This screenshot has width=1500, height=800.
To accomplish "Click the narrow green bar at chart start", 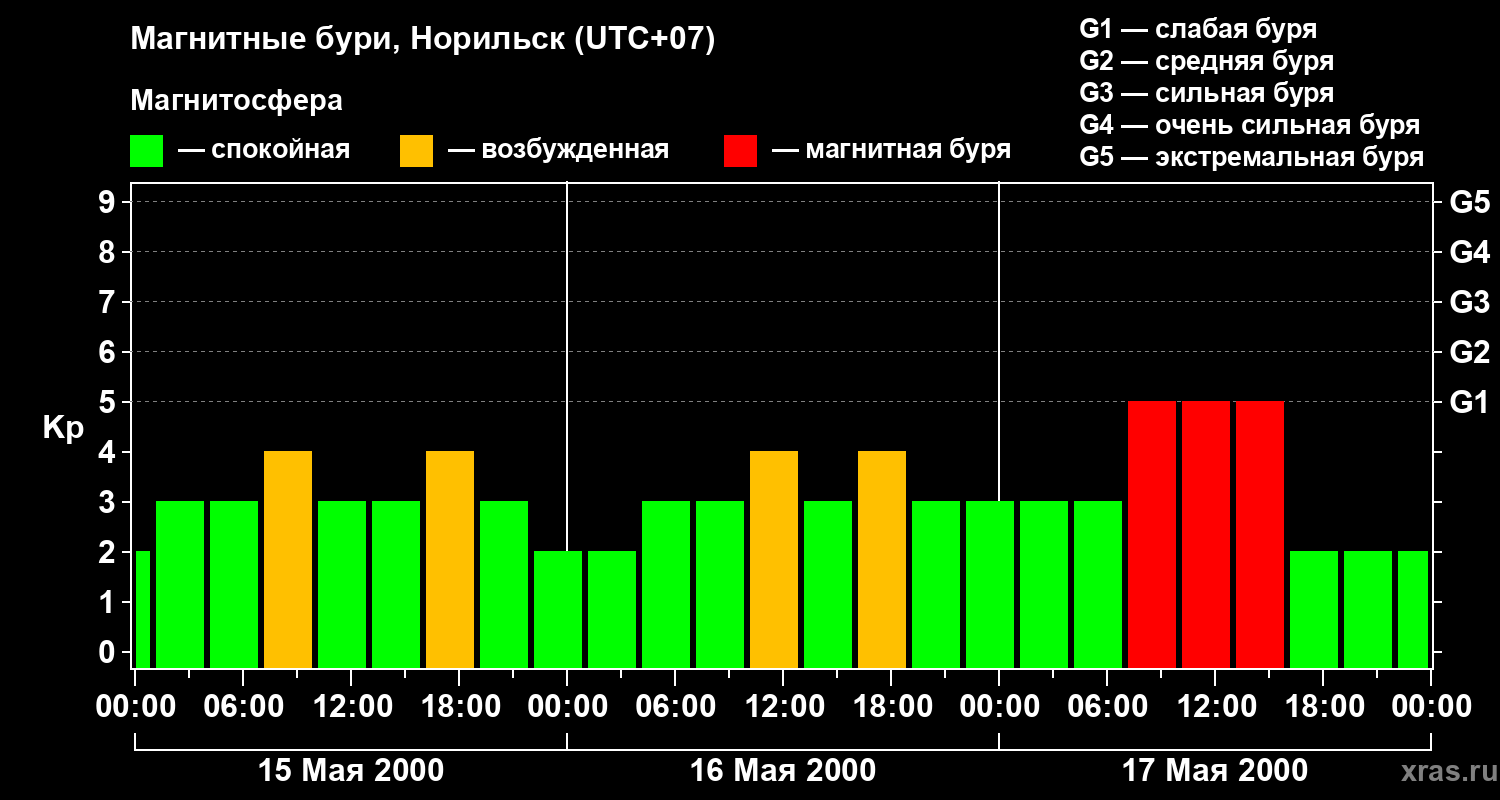I will [x=143, y=609].
